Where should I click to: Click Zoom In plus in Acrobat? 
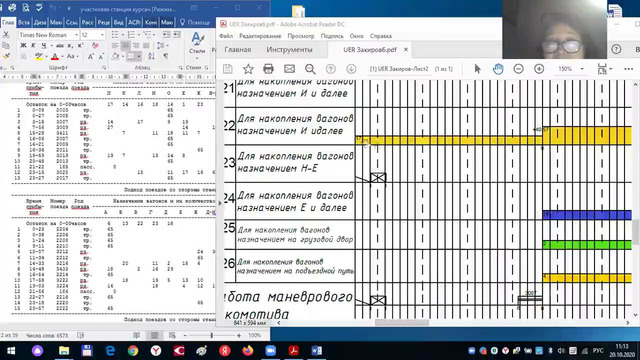tap(539, 69)
